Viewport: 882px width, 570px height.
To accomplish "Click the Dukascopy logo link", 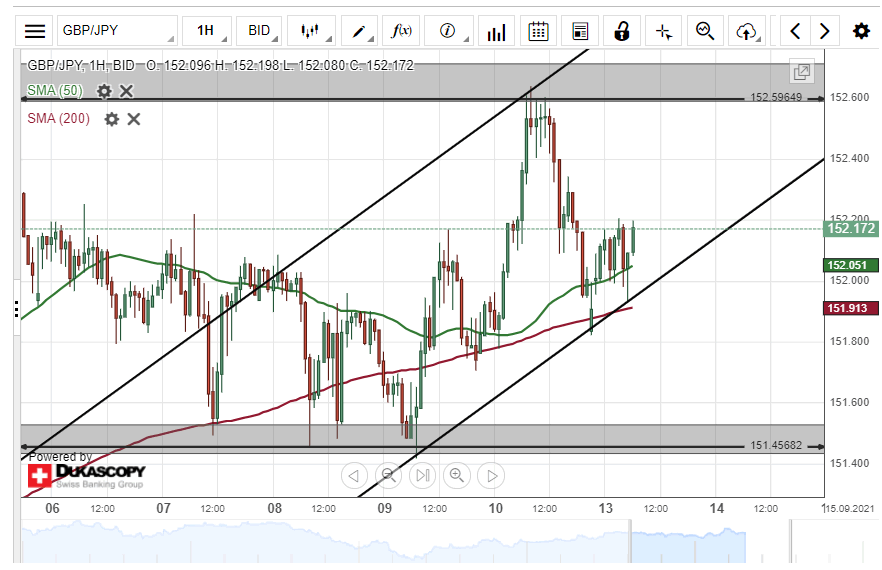I will click(x=87, y=475).
